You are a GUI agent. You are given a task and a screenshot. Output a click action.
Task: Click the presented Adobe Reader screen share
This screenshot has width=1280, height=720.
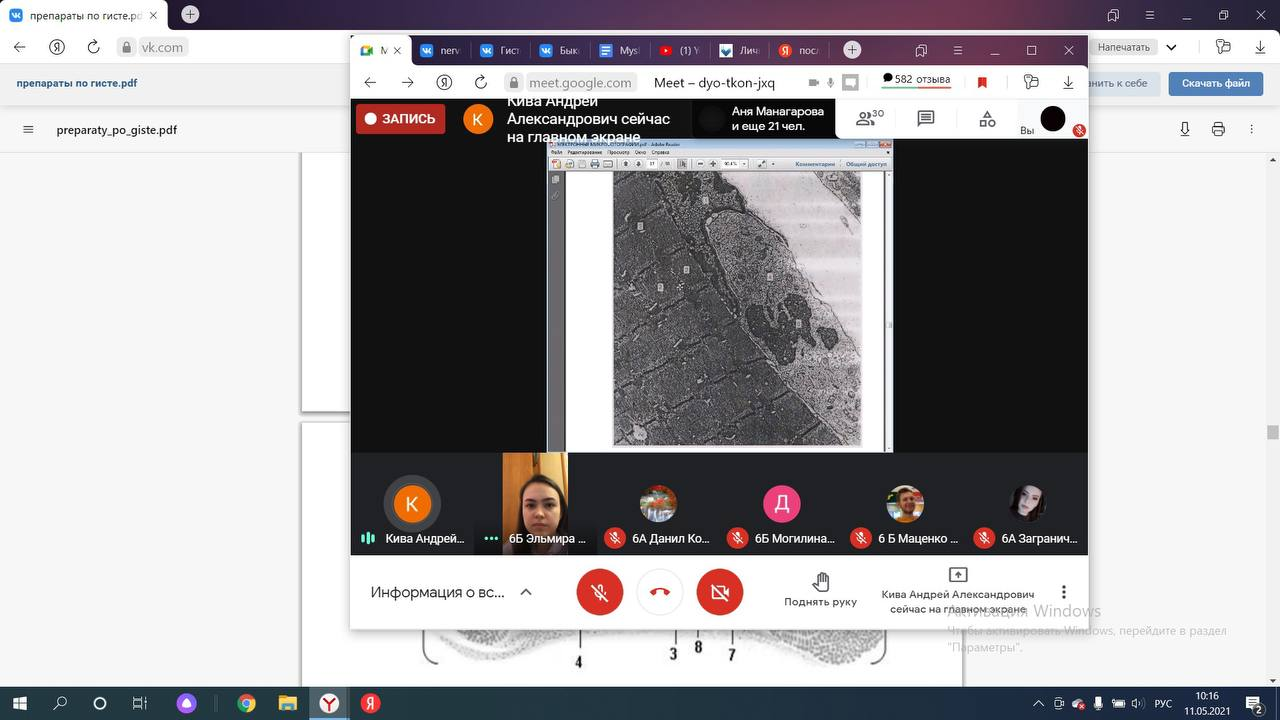coord(720,295)
